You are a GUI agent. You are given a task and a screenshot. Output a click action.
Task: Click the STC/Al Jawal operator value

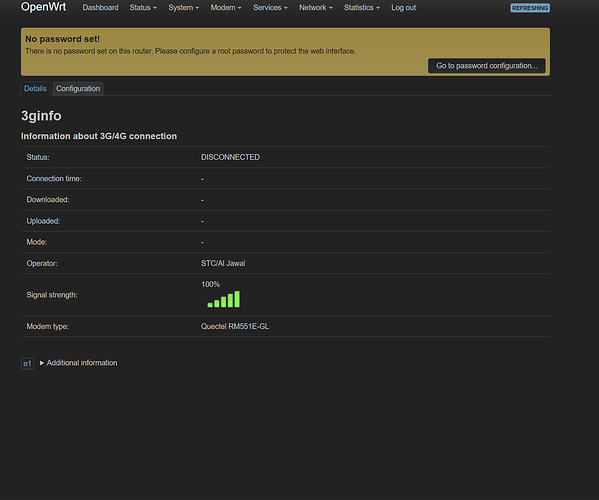point(223,263)
